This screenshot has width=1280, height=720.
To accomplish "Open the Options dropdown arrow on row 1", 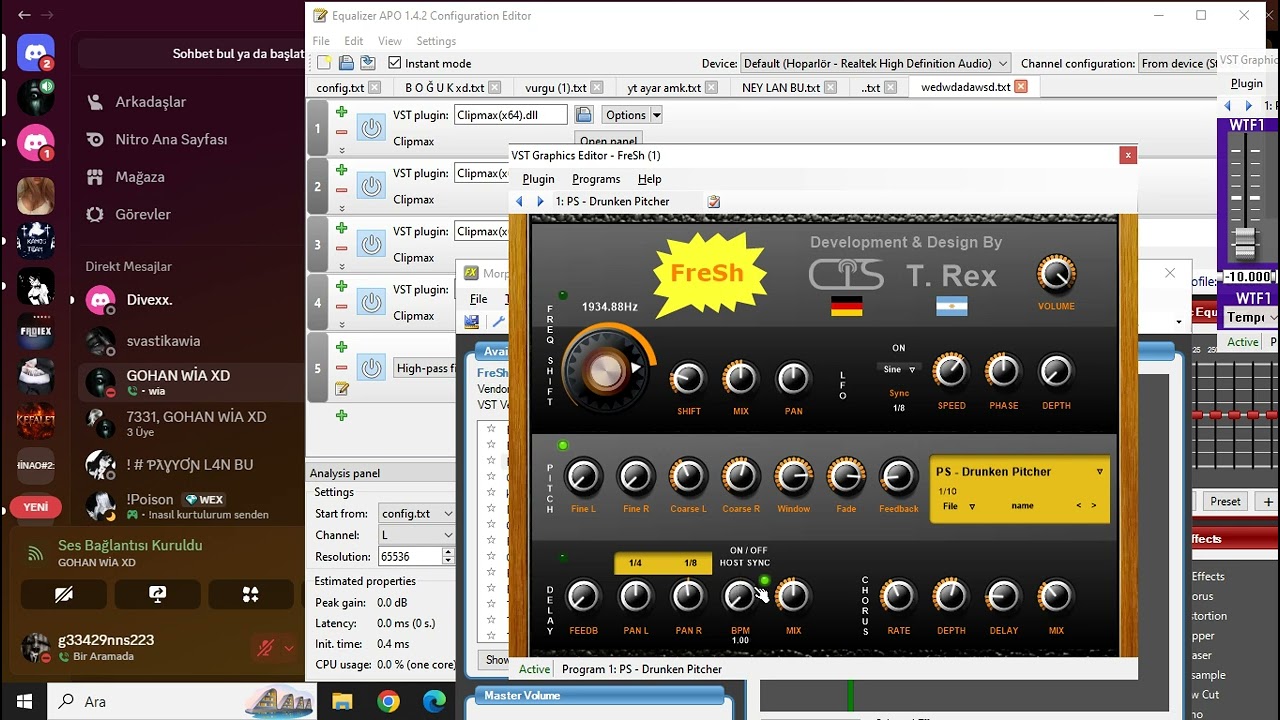I will point(657,115).
